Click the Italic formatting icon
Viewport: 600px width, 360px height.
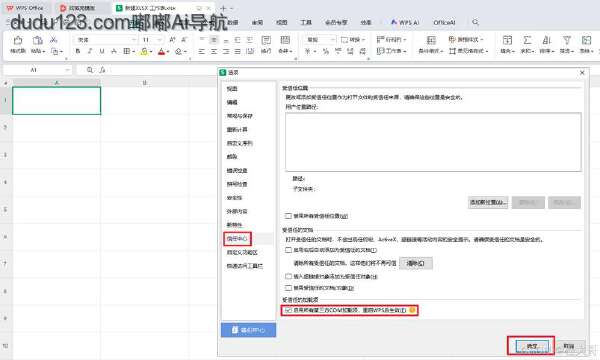coord(90,51)
